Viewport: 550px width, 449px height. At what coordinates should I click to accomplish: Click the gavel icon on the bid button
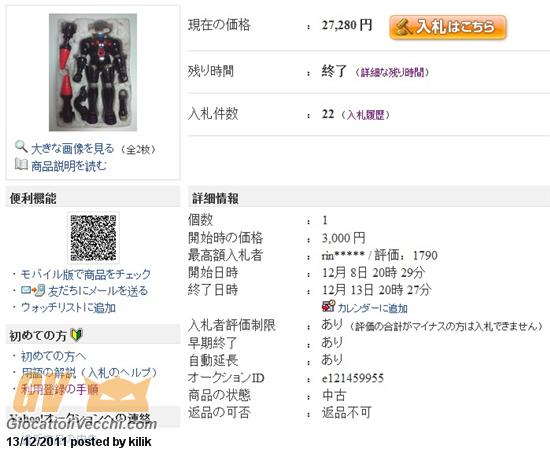click(x=403, y=27)
